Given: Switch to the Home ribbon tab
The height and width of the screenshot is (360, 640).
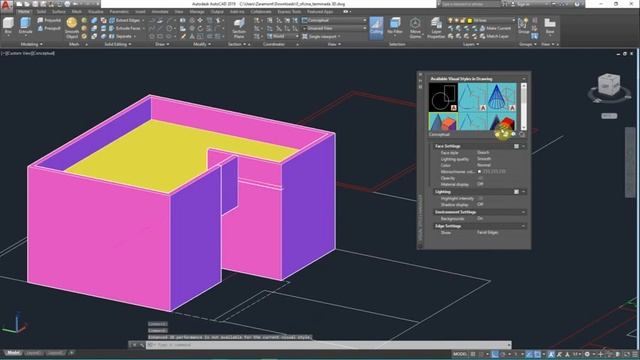Looking at the screenshot, I should [x=24, y=12].
